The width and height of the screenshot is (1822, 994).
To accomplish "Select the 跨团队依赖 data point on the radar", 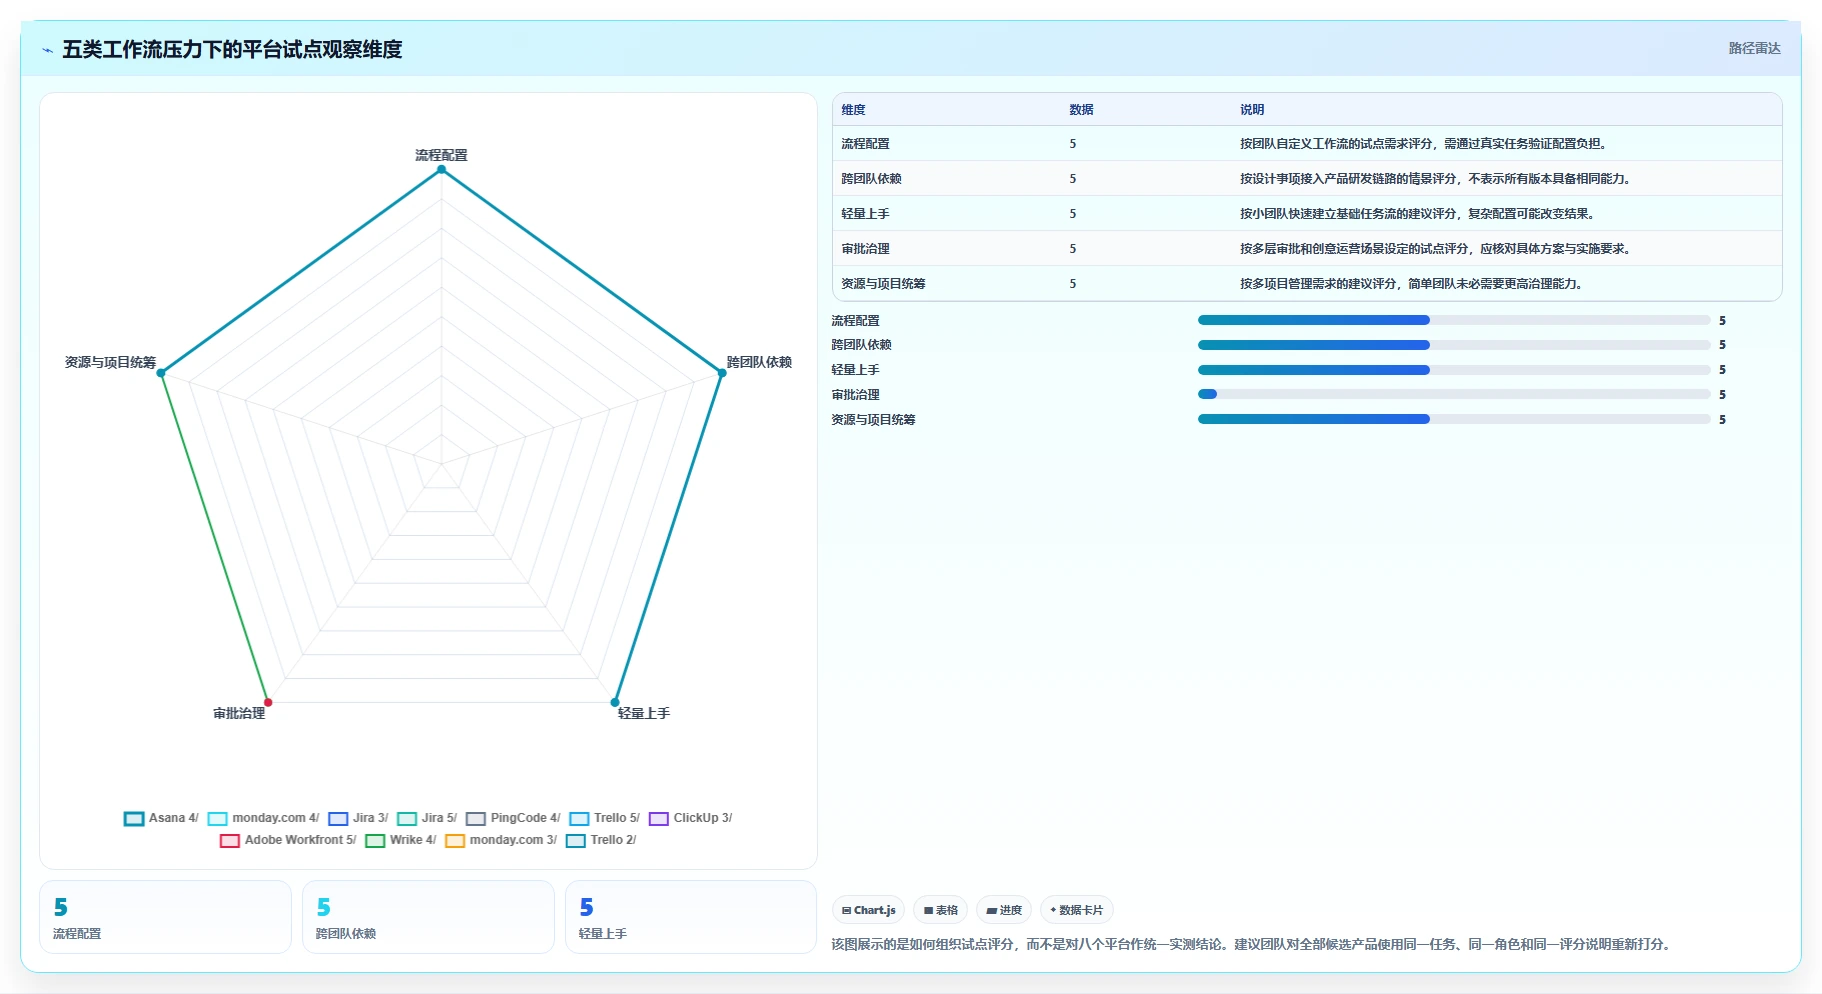I will [722, 373].
